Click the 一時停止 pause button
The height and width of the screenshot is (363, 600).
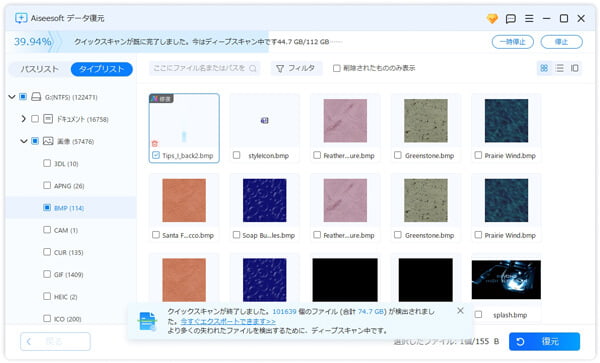[513, 42]
